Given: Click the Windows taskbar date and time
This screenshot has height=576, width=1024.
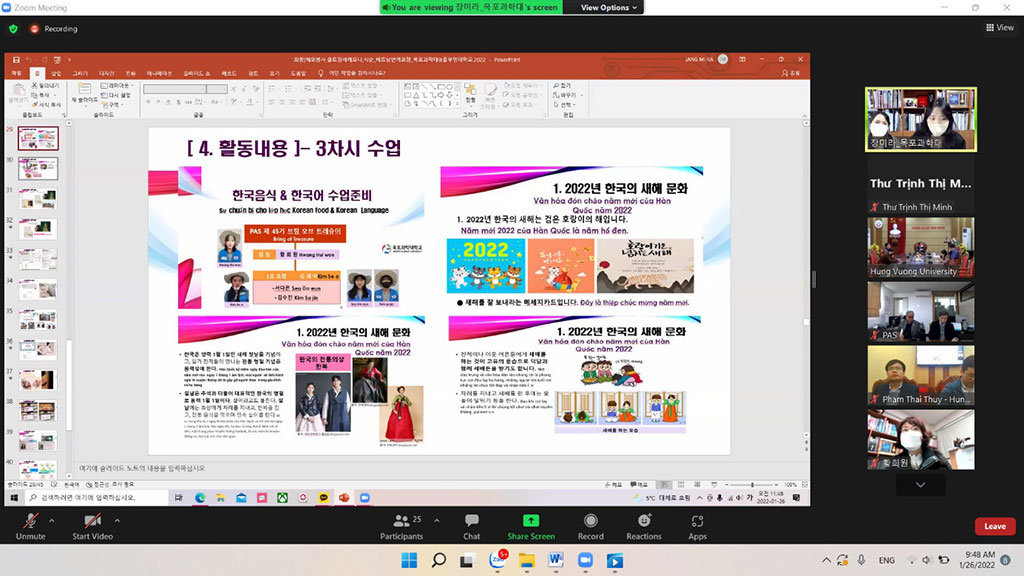Looking at the screenshot, I should click(976, 560).
